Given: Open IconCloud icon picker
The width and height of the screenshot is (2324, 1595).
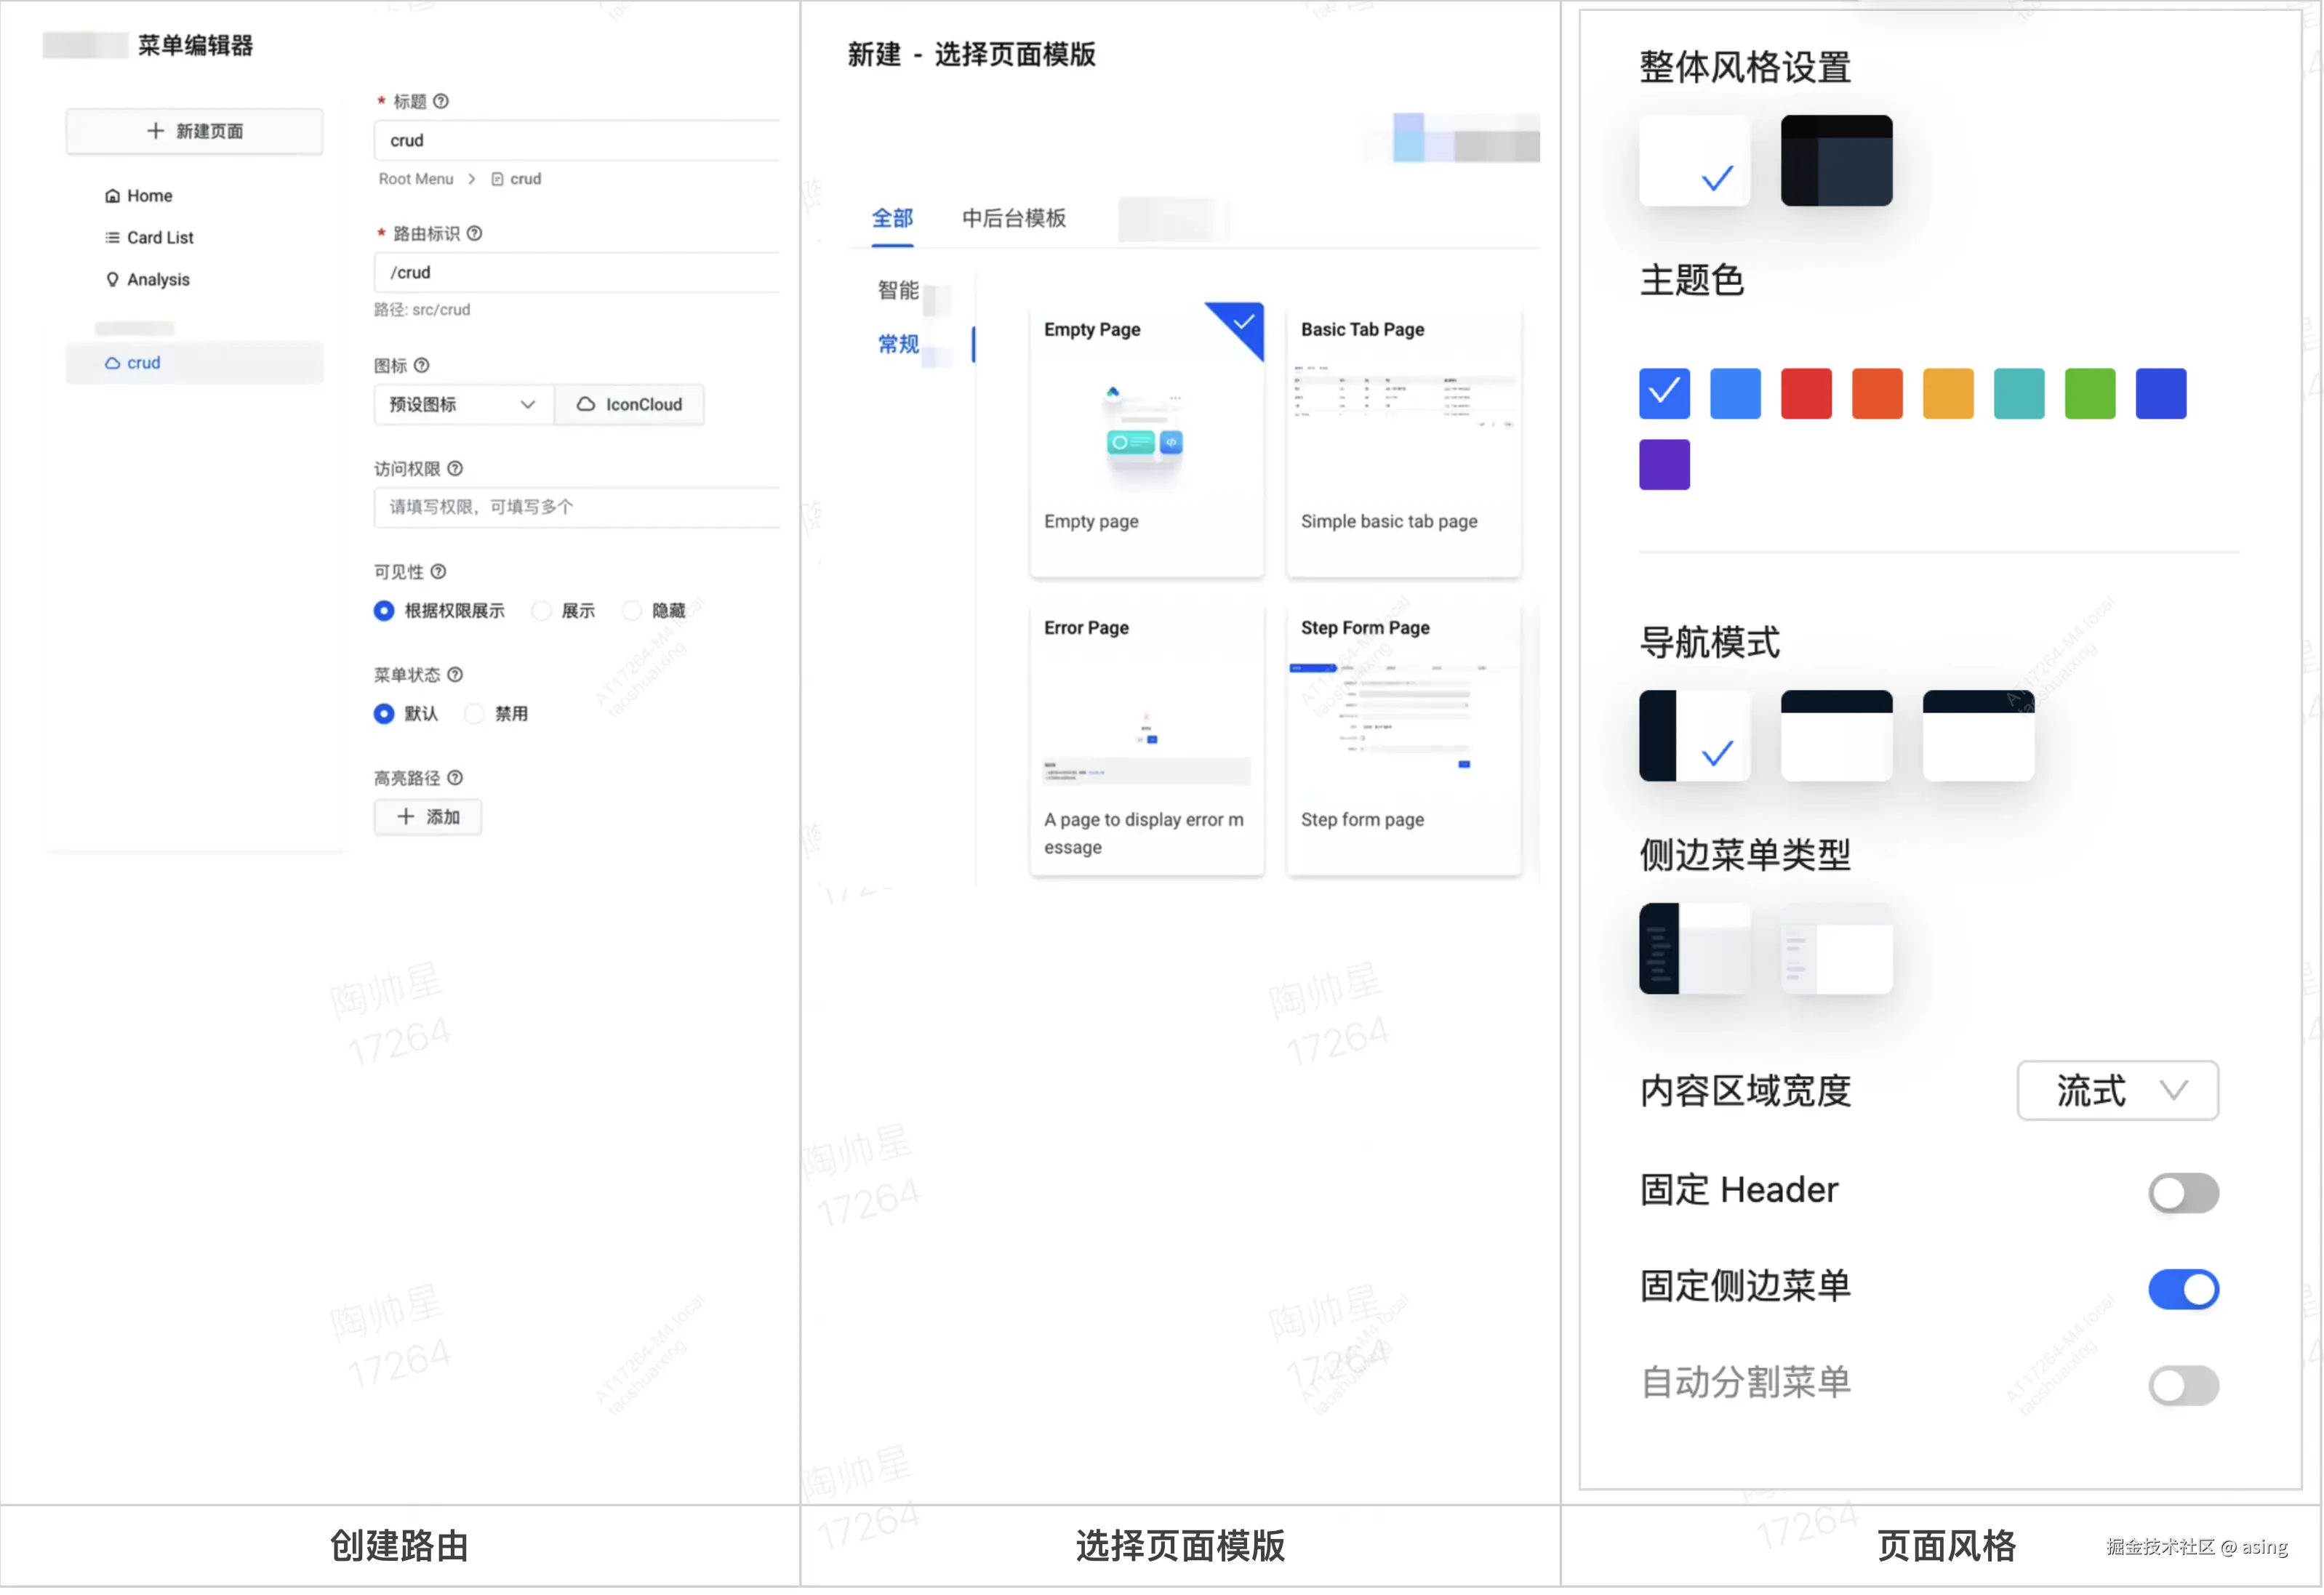Looking at the screenshot, I should [x=630, y=404].
